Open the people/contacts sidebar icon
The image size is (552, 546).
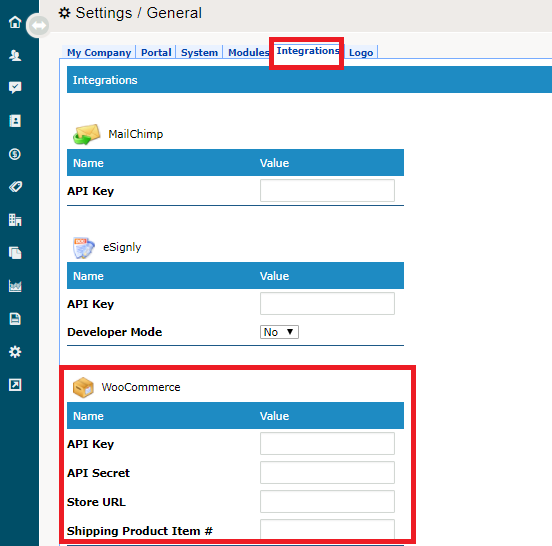click(x=15, y=55)
